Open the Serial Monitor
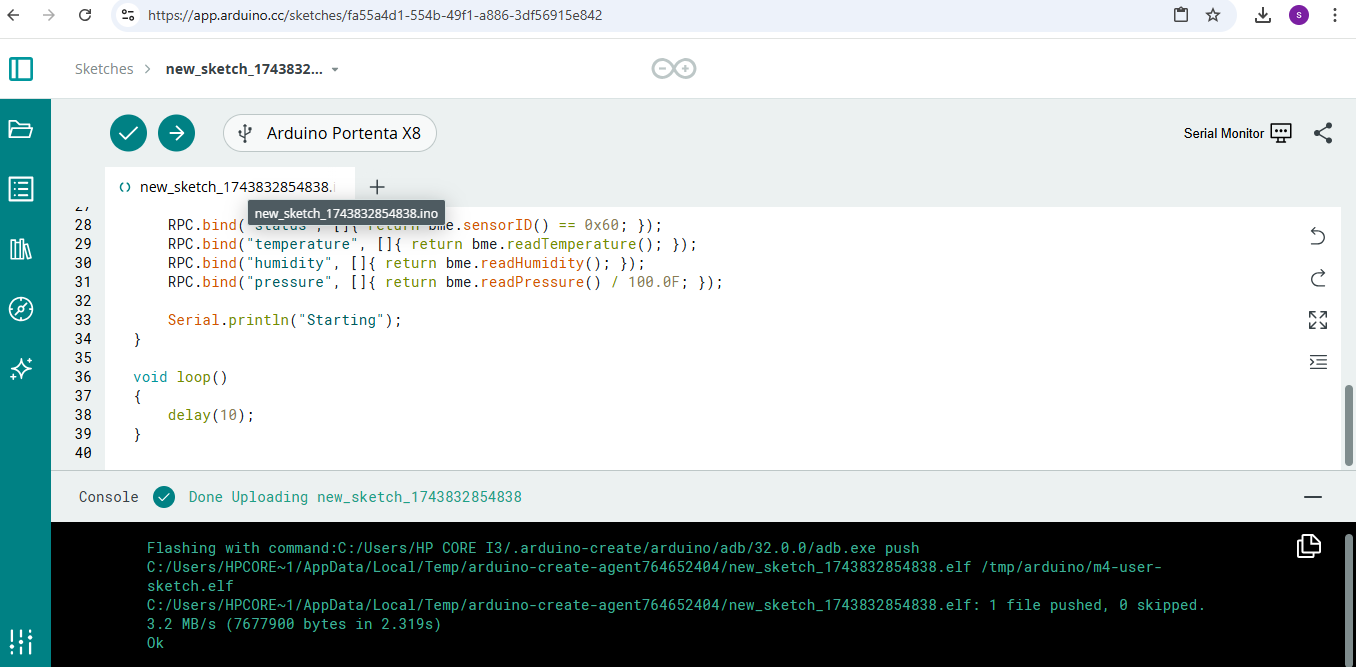This screenshot has height=667, width=1356. click(x=1237, y=132)
